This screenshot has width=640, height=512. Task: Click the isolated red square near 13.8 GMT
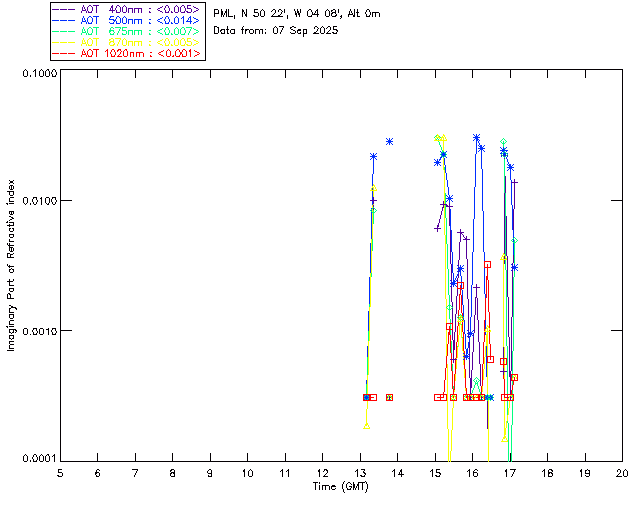tap(389, 397)
